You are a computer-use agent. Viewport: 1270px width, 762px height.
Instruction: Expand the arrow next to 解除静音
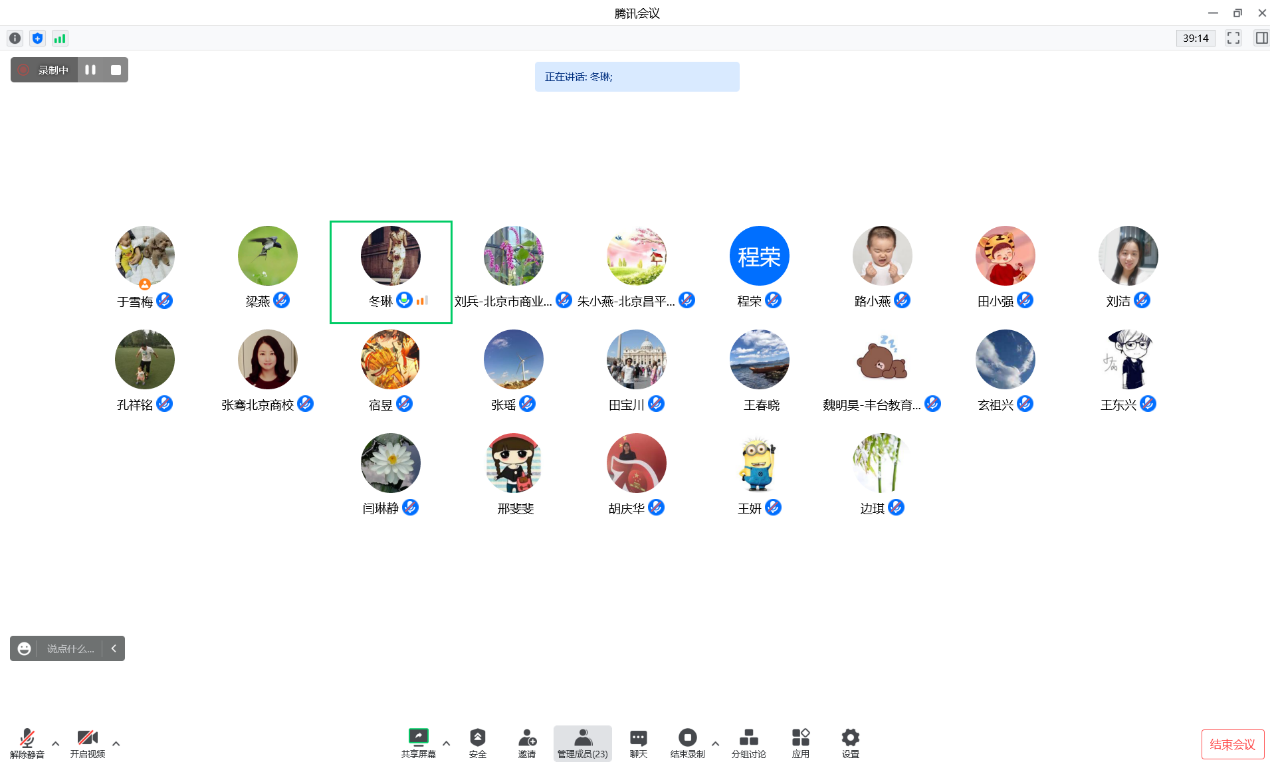point(55,743)
